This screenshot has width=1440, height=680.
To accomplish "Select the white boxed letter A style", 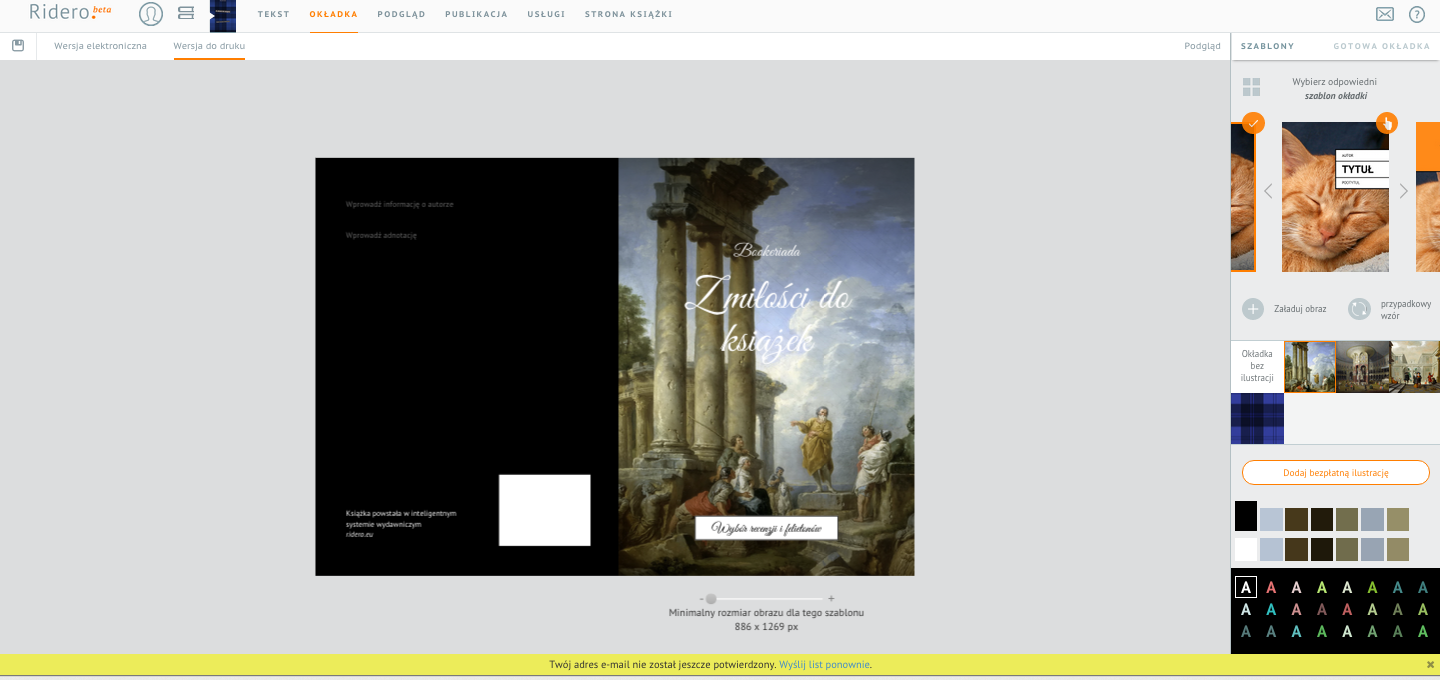I will click(1246, 587).
